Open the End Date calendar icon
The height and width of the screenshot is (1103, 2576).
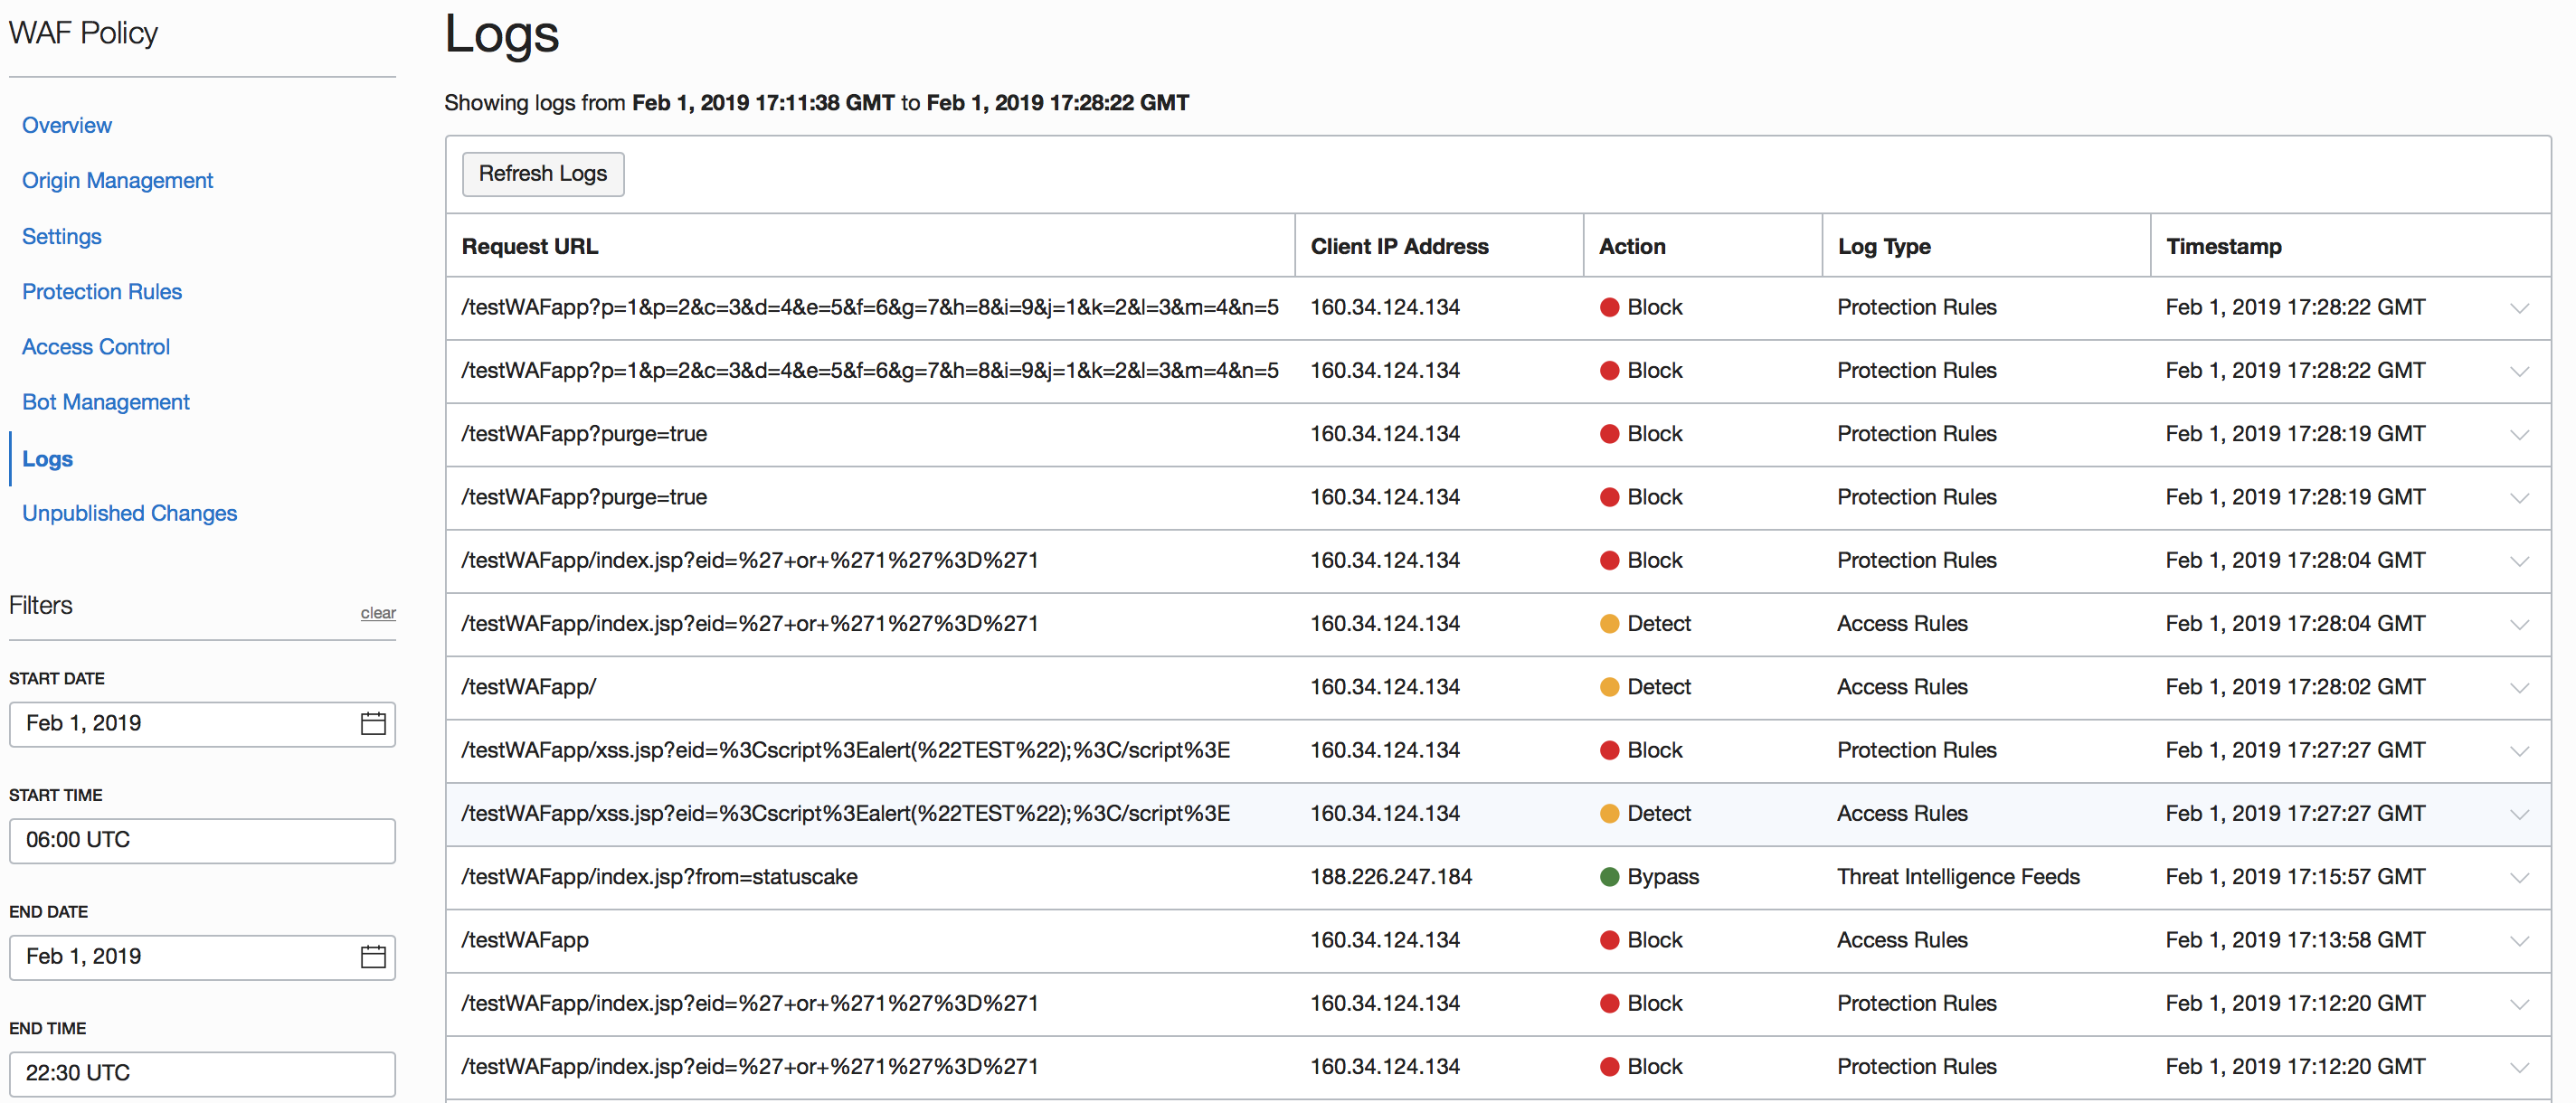click(373, 956)
